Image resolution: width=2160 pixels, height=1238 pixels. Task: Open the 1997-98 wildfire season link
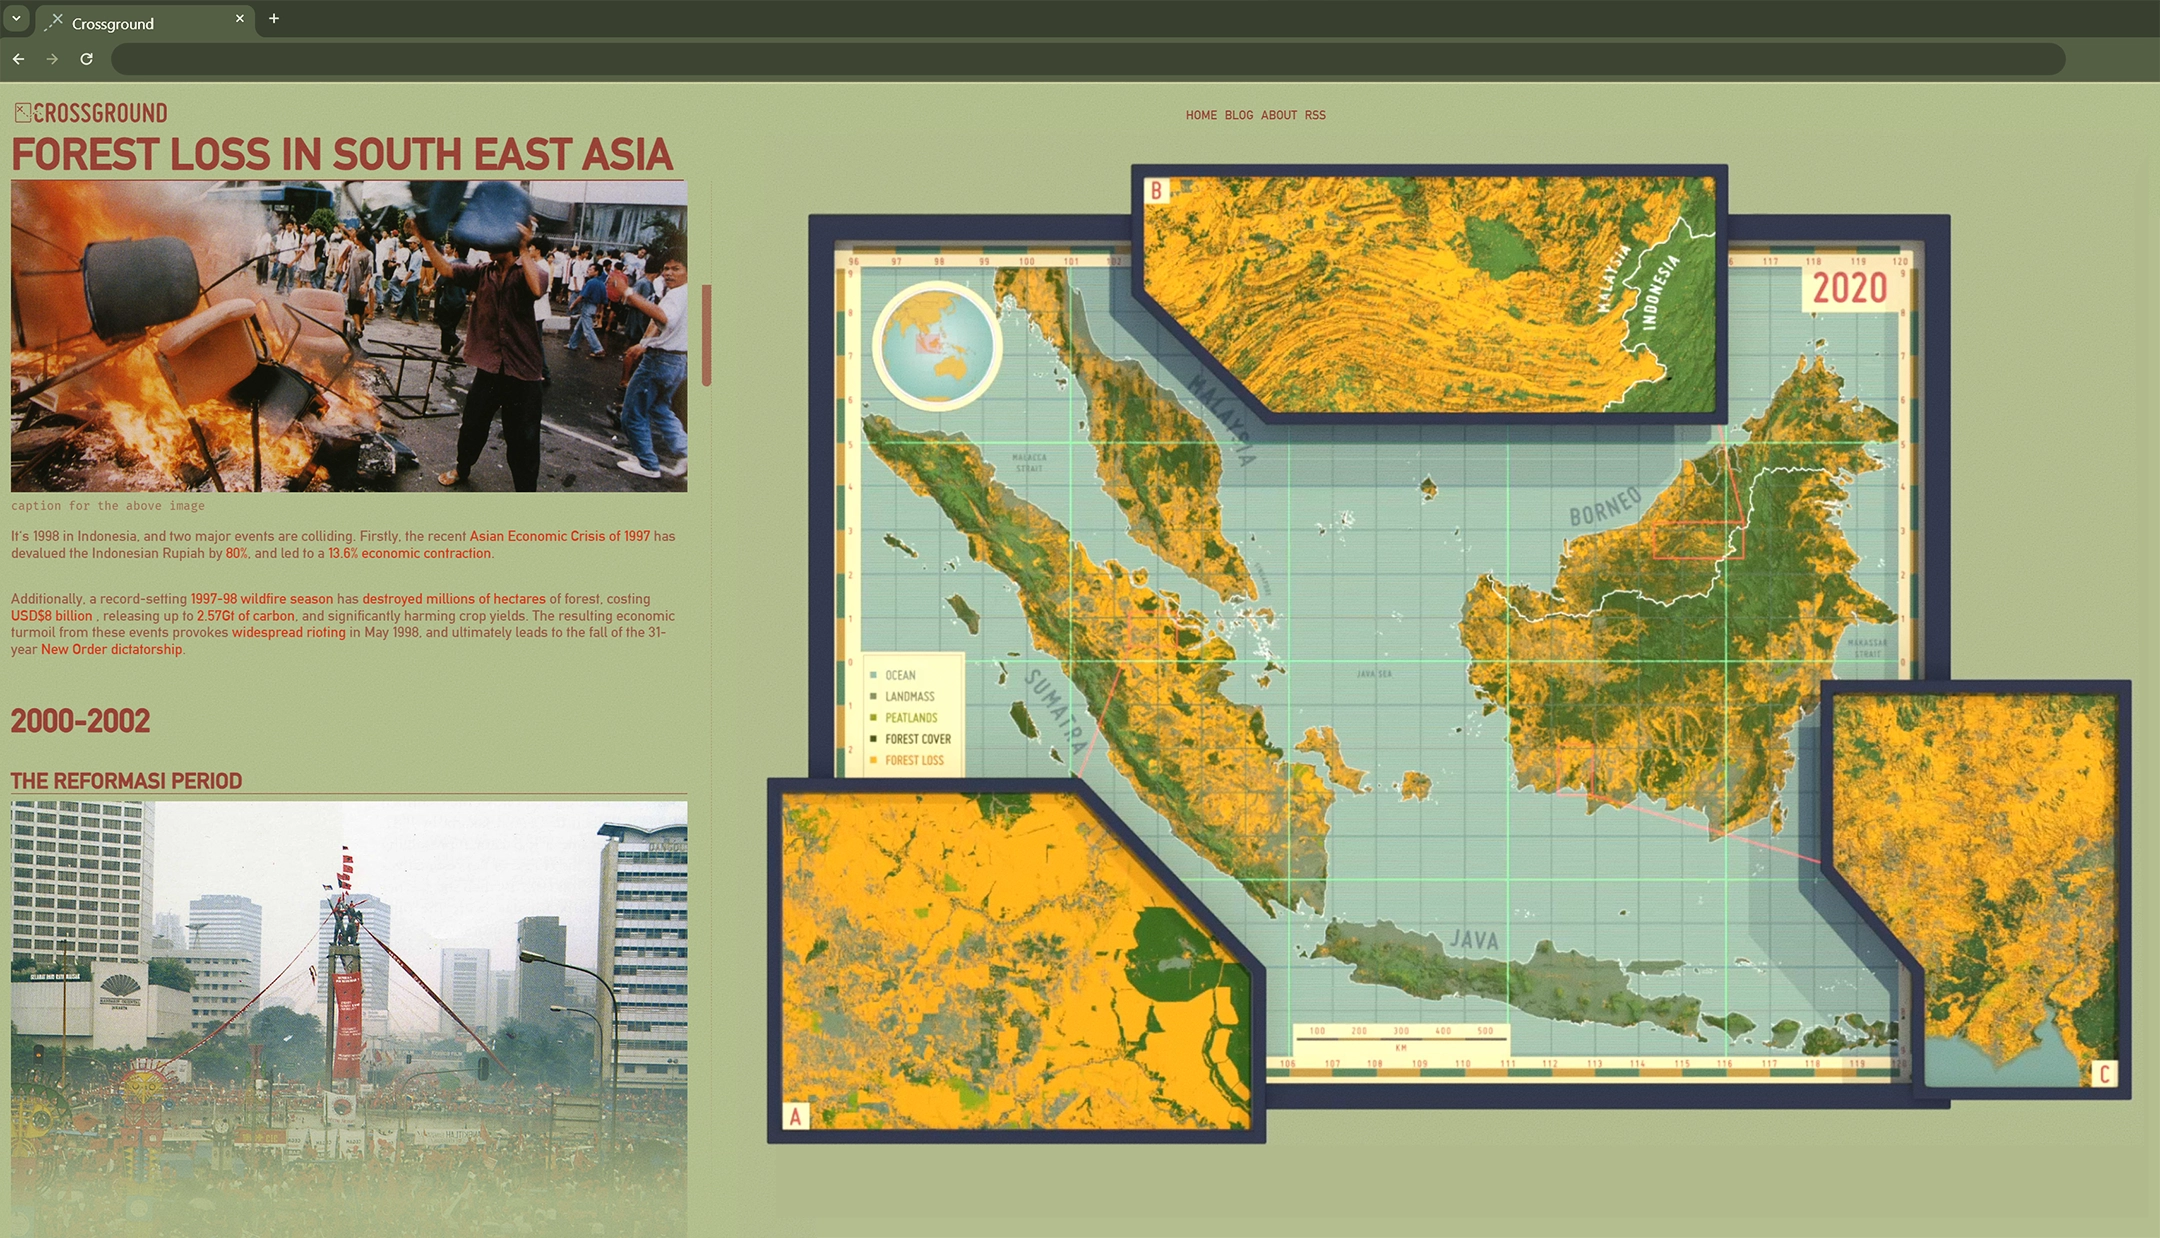point(261,600)
